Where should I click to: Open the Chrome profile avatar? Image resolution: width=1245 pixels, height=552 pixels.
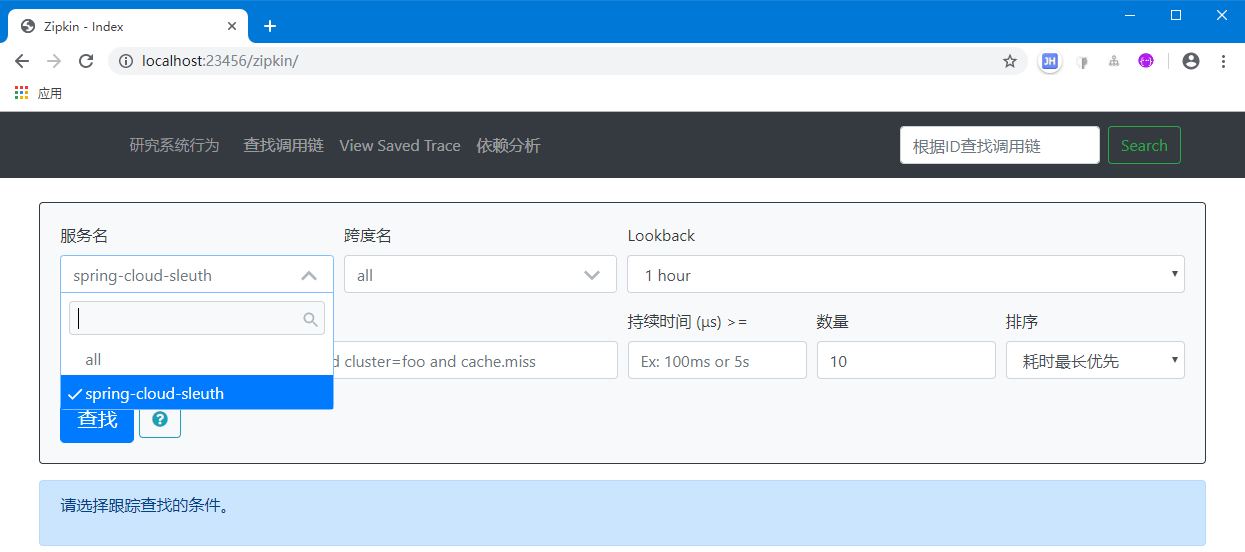1190,61
